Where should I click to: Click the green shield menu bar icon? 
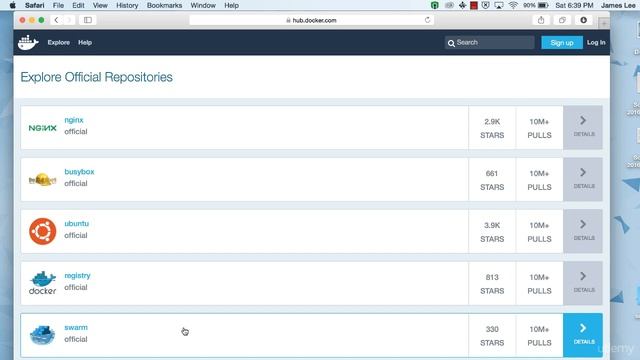tap(435, 5)
